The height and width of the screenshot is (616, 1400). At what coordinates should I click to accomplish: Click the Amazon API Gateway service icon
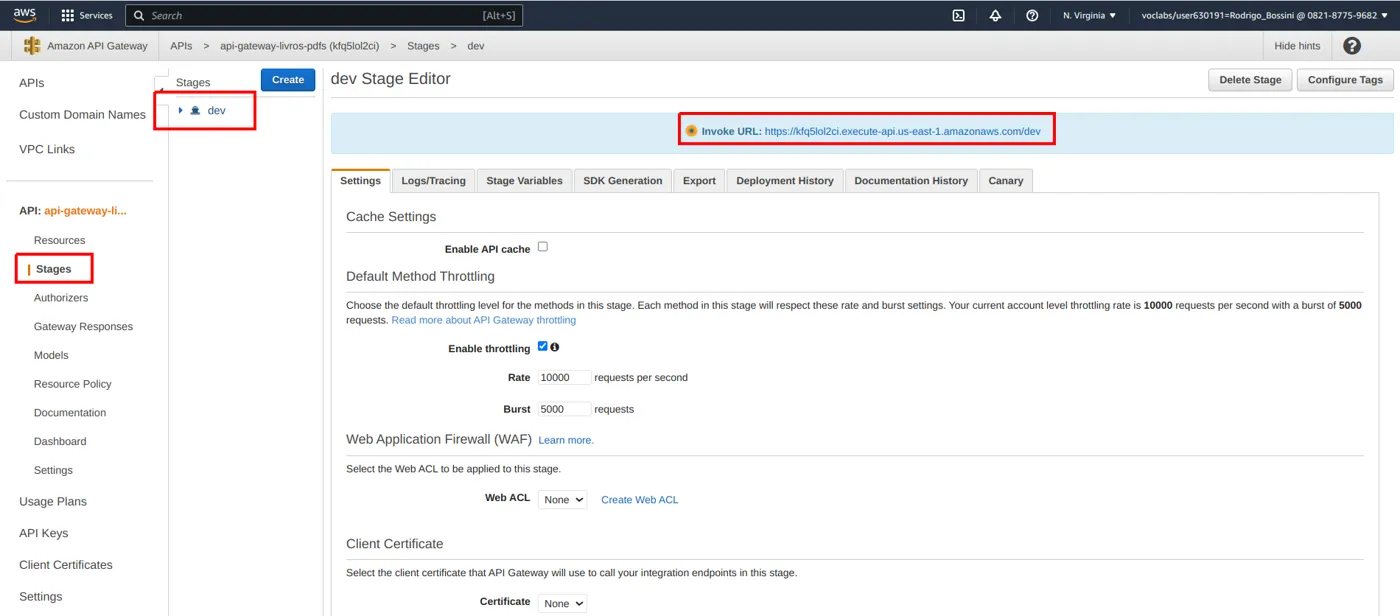coord(32,46)
